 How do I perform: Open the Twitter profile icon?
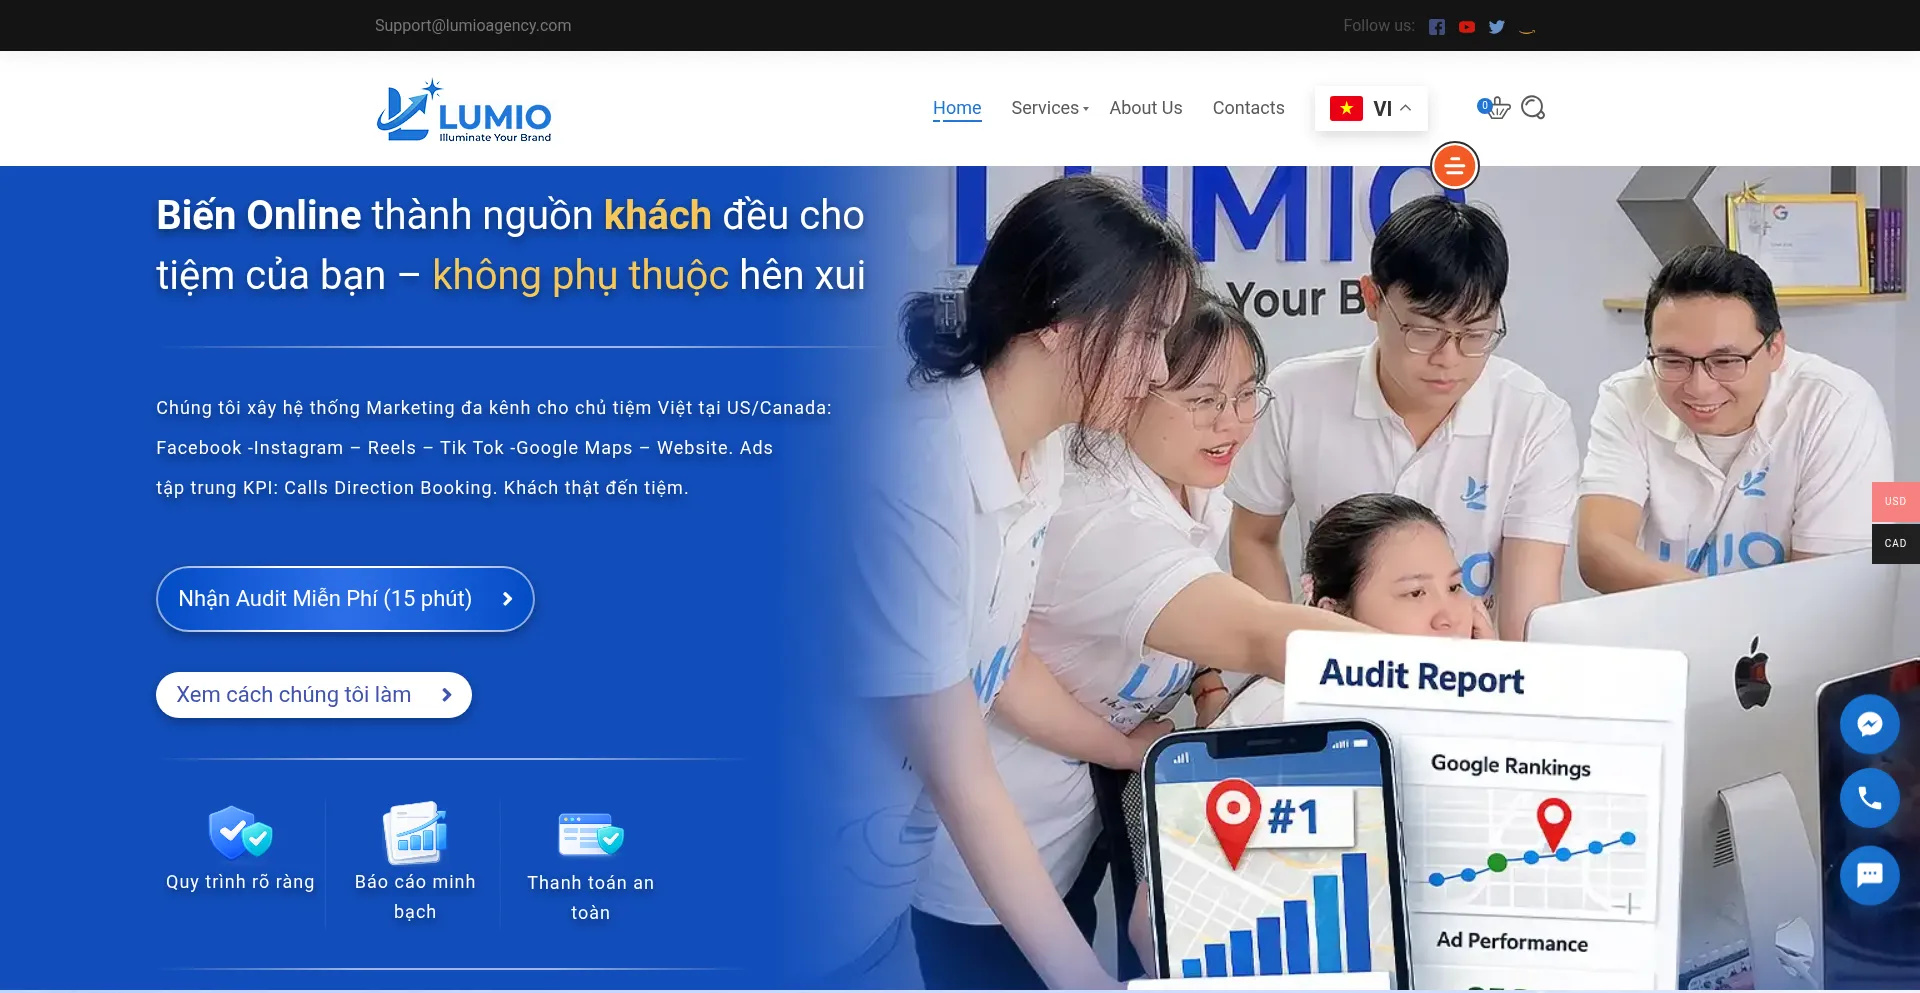point(1497,27)
